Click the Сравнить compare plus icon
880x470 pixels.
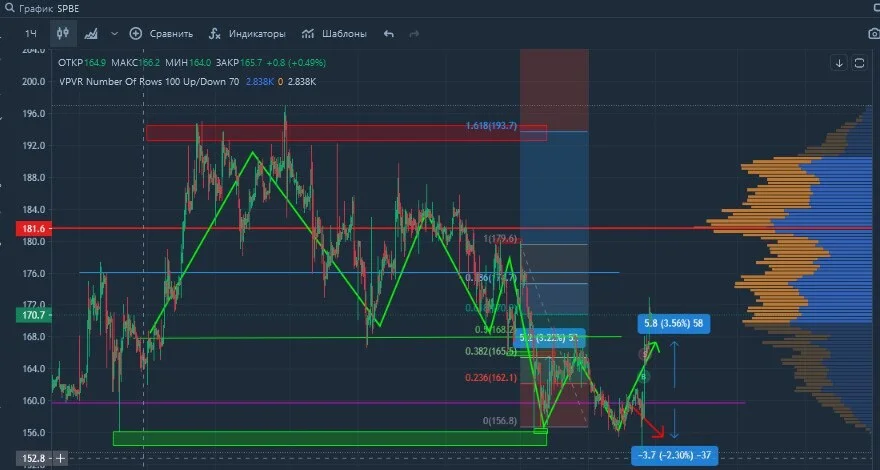pyautogui.click(x=135, y=34)
